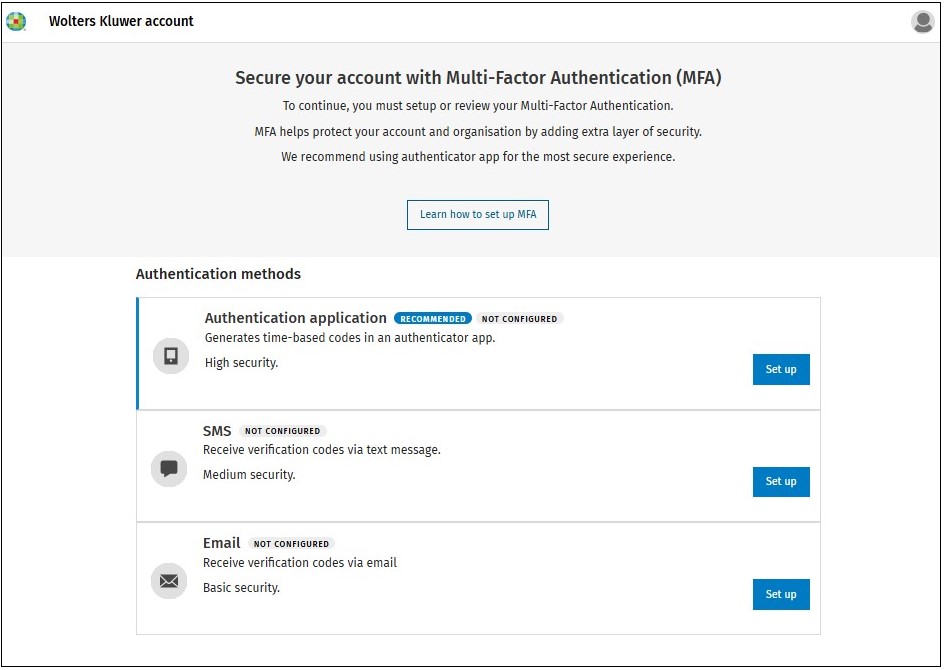Image resolution: width=944 pixels, height=670 pixels.
Task: Click the Wolters Kluwer logo icon
Action: (x=16, y=21)
